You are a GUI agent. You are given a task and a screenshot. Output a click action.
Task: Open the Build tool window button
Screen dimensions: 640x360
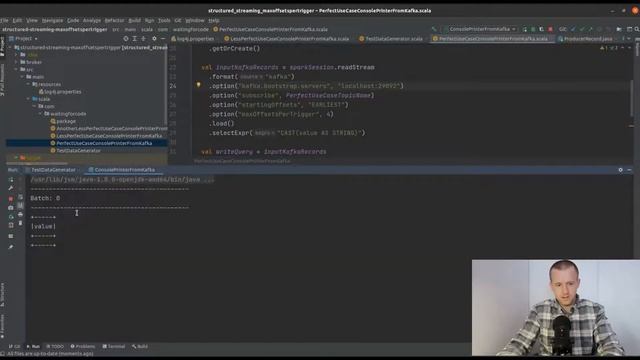click(140, 347)
